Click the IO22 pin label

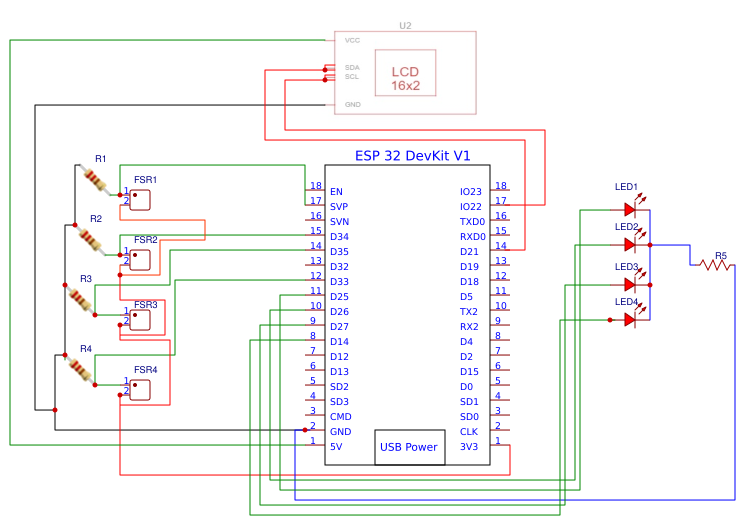[471, 207]
